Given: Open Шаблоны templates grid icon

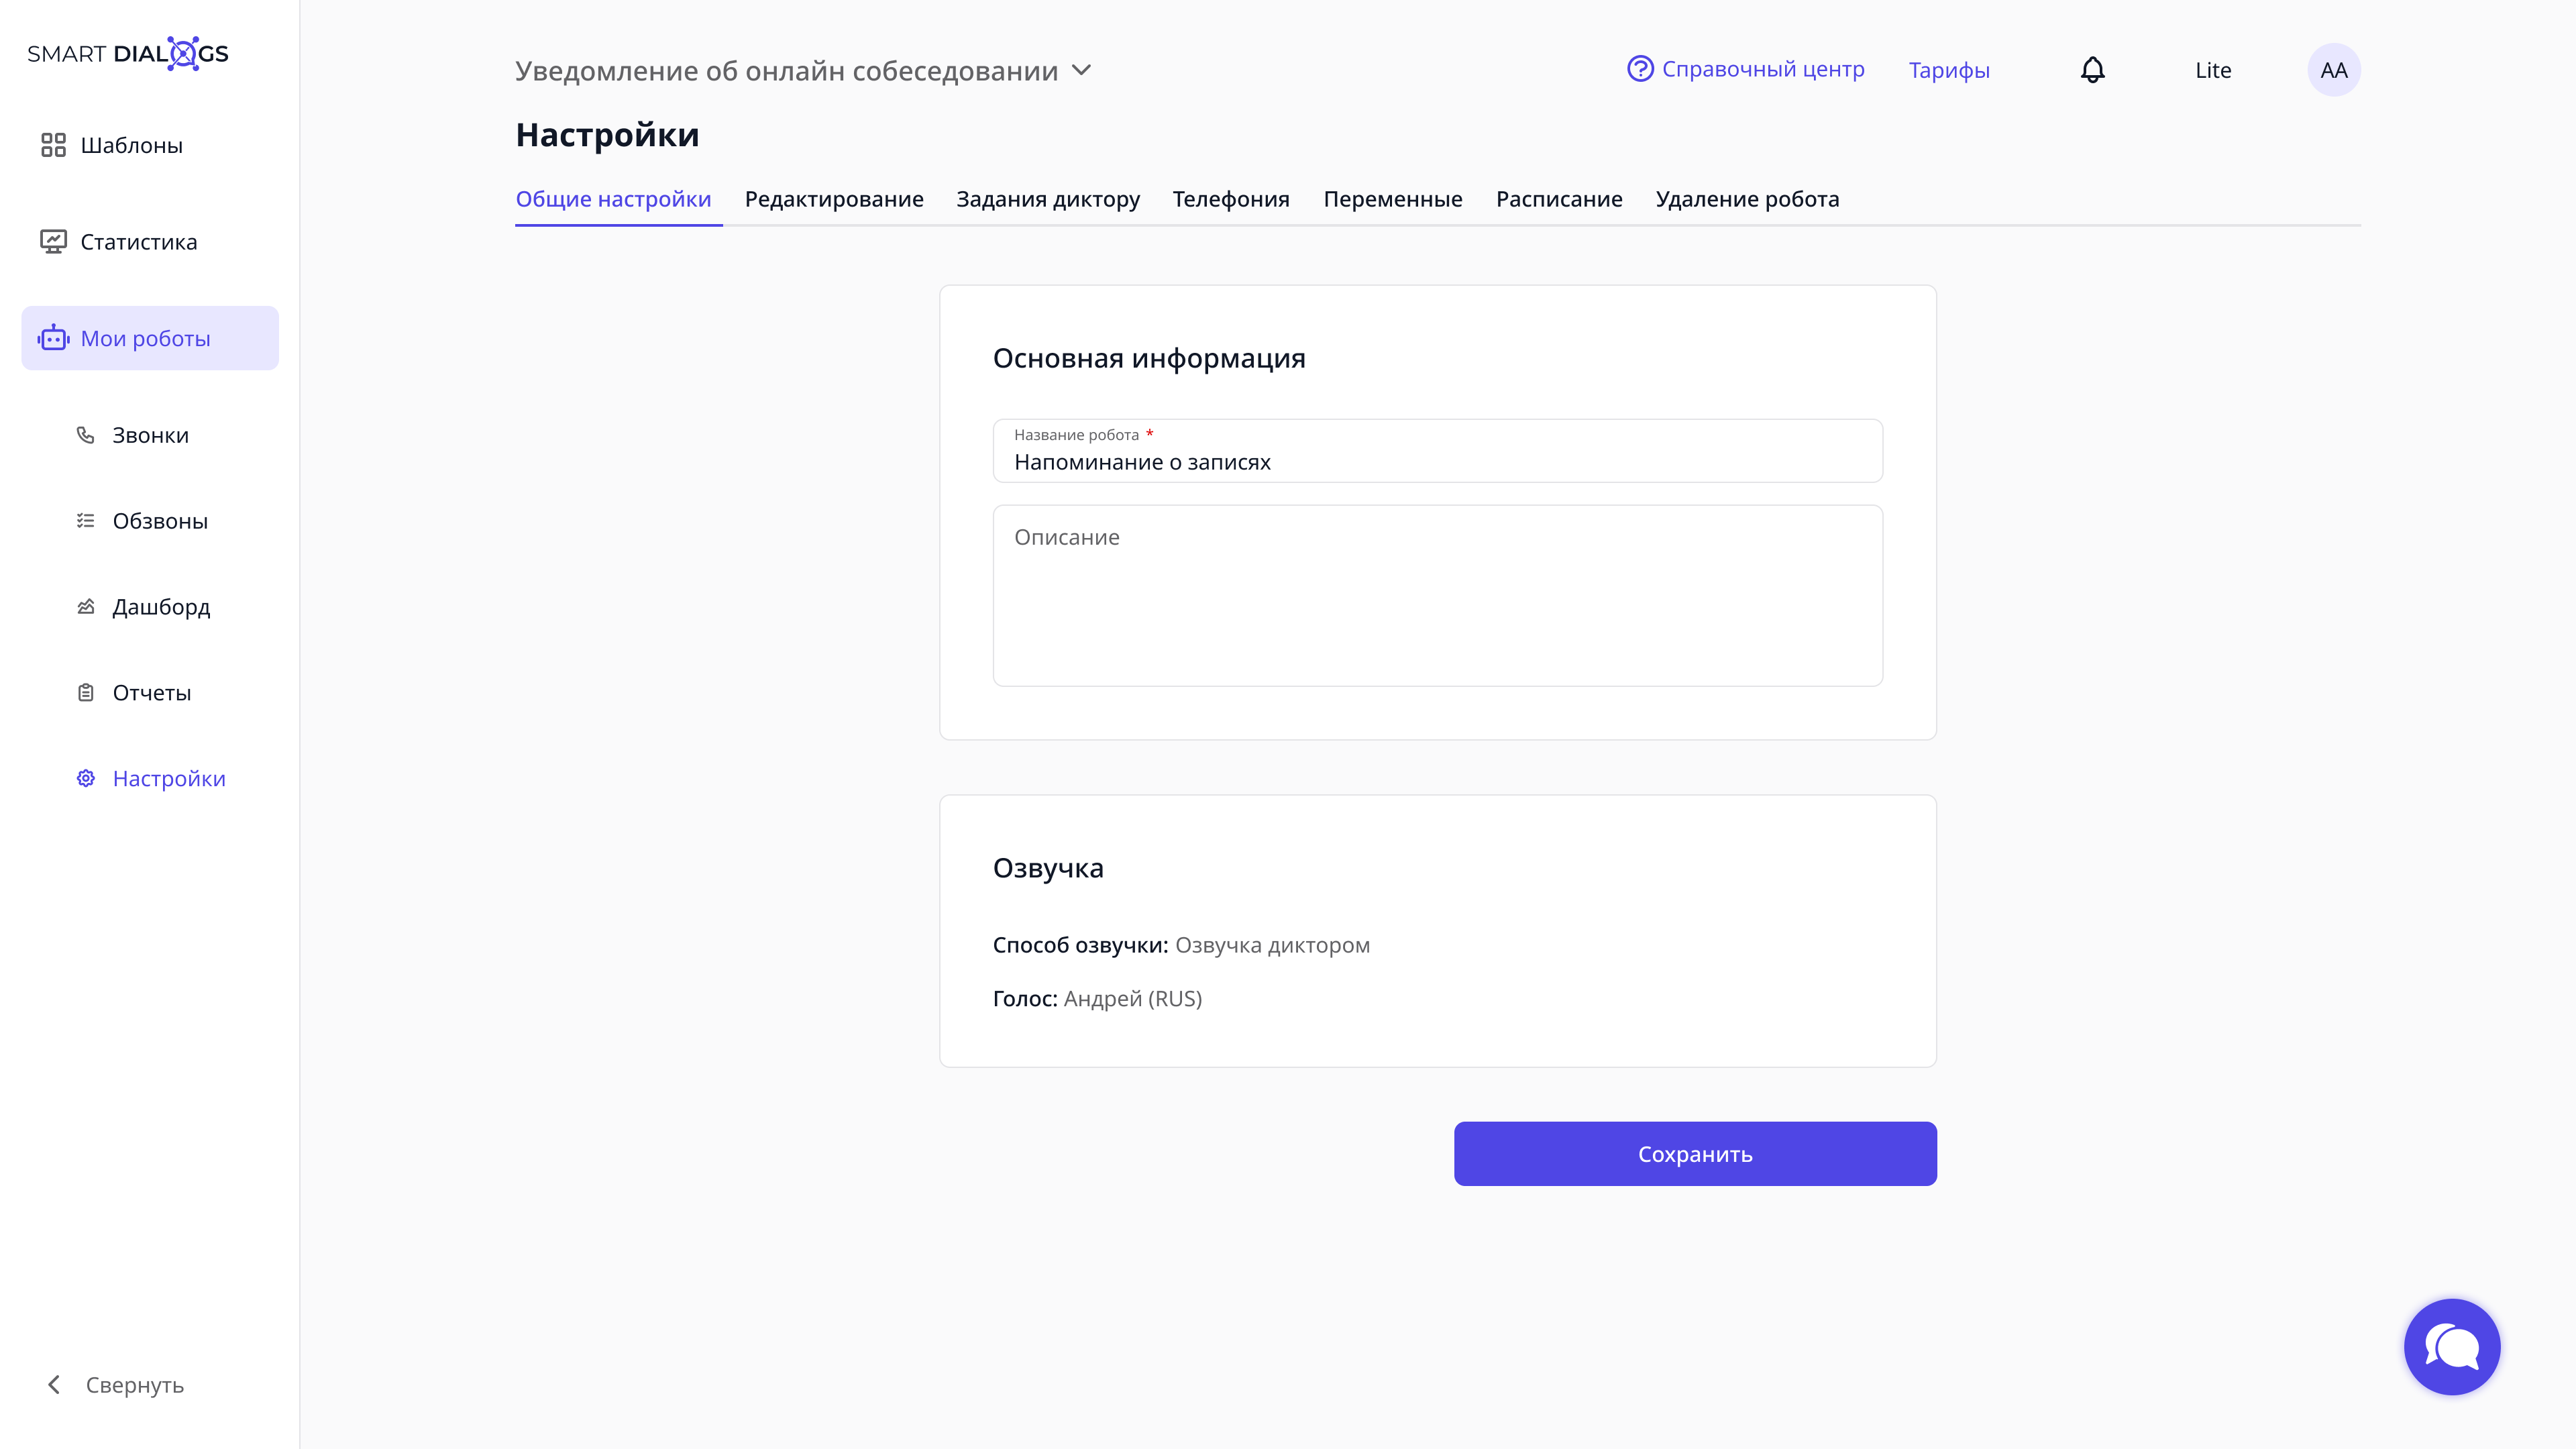Looking at the screenshot, I should (53, 145).
